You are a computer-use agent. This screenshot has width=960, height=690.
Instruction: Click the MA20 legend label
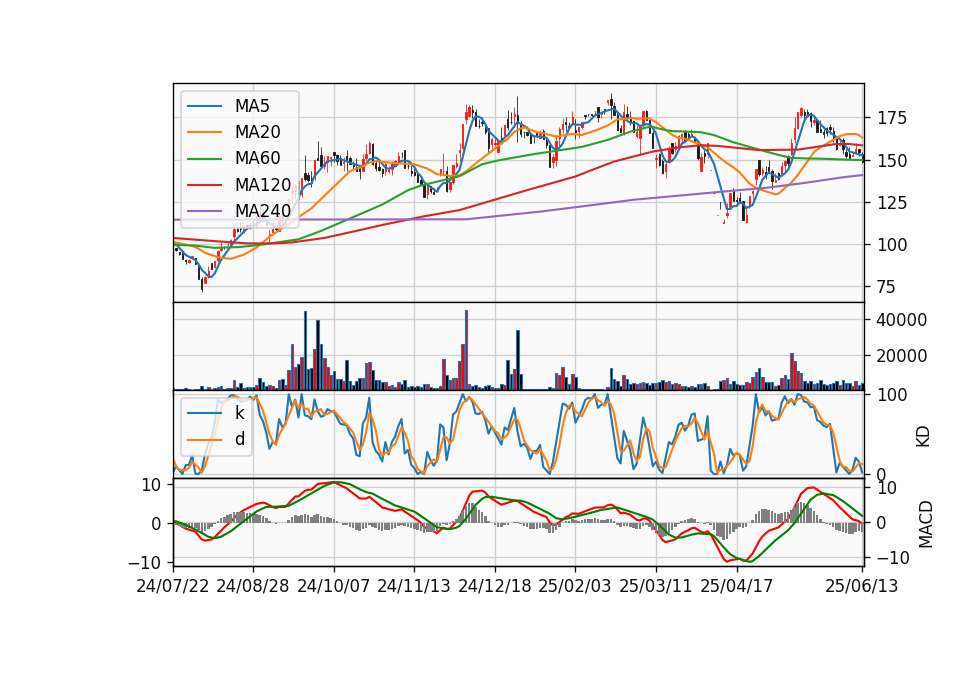258,132
